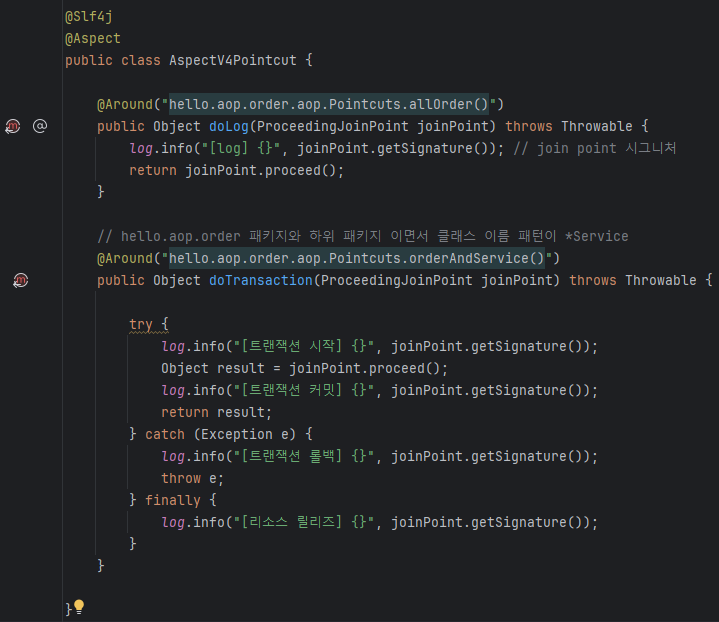The height and width of the screenshot is (622, 719).
Task: Click the 'return joinPoint.proceed();' statement
Action: point(236,170)
